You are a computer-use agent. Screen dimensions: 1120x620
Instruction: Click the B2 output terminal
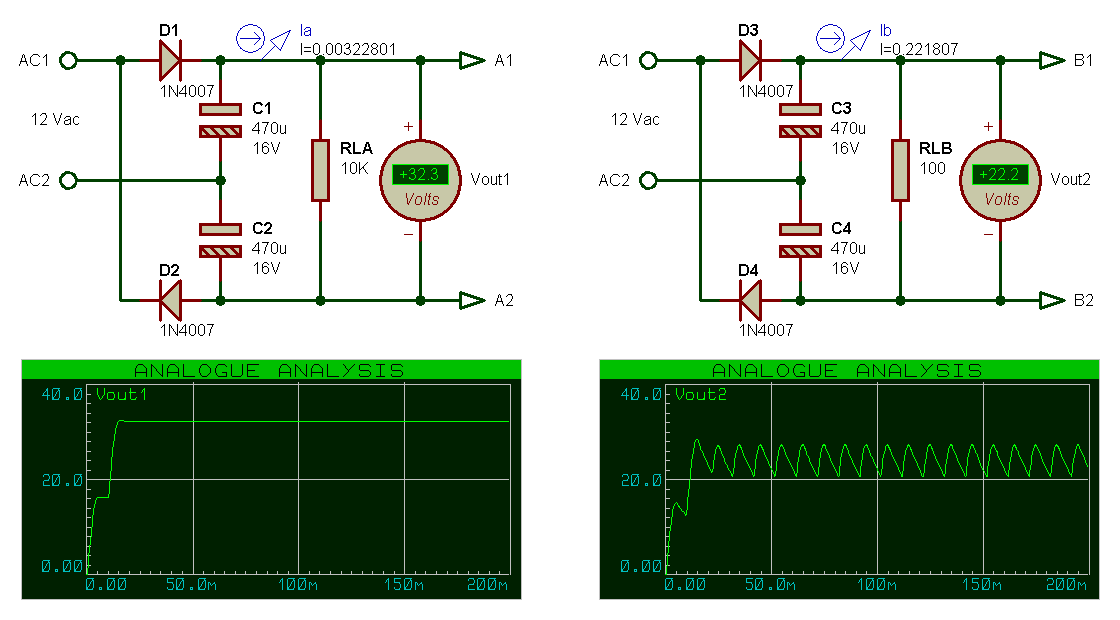1052,301
